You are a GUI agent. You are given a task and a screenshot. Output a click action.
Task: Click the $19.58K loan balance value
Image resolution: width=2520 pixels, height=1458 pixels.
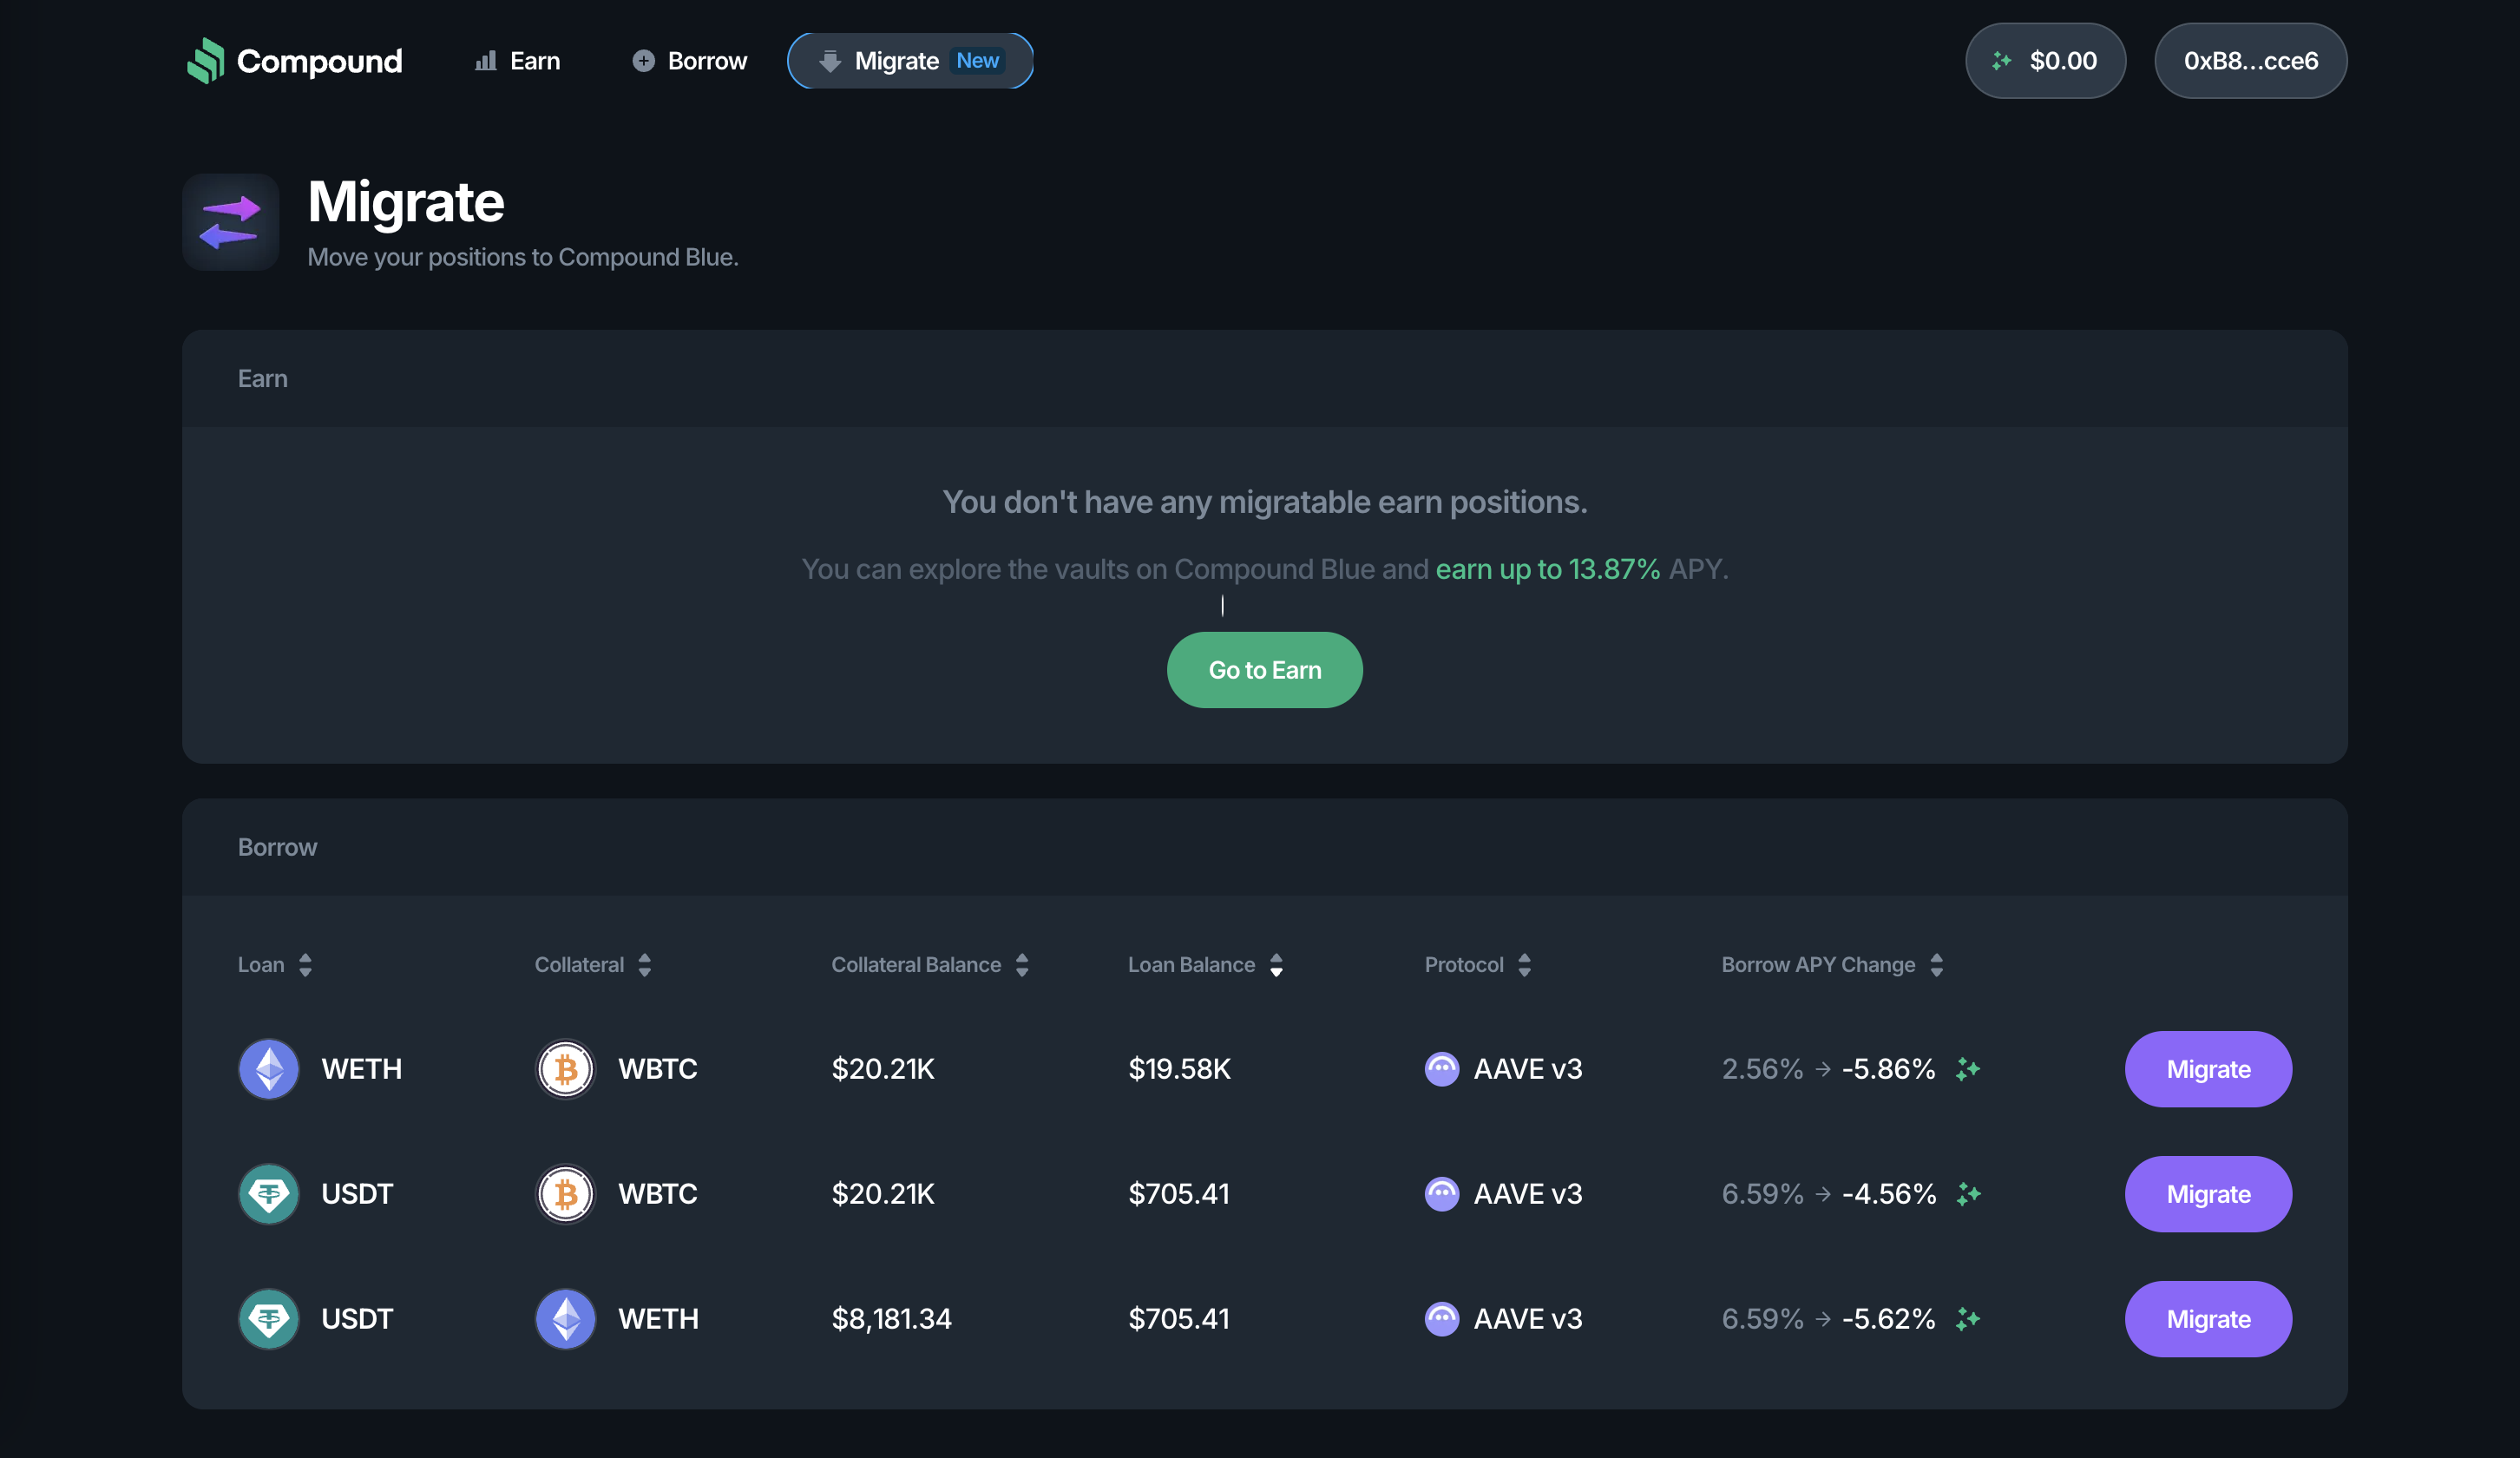[1179, 1069]
